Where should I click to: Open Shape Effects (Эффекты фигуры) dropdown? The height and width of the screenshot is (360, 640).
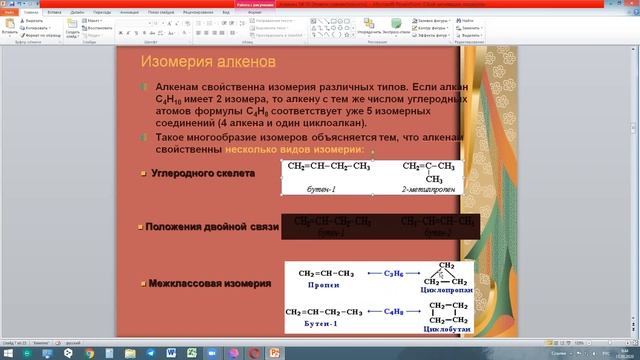click(431, 36)
